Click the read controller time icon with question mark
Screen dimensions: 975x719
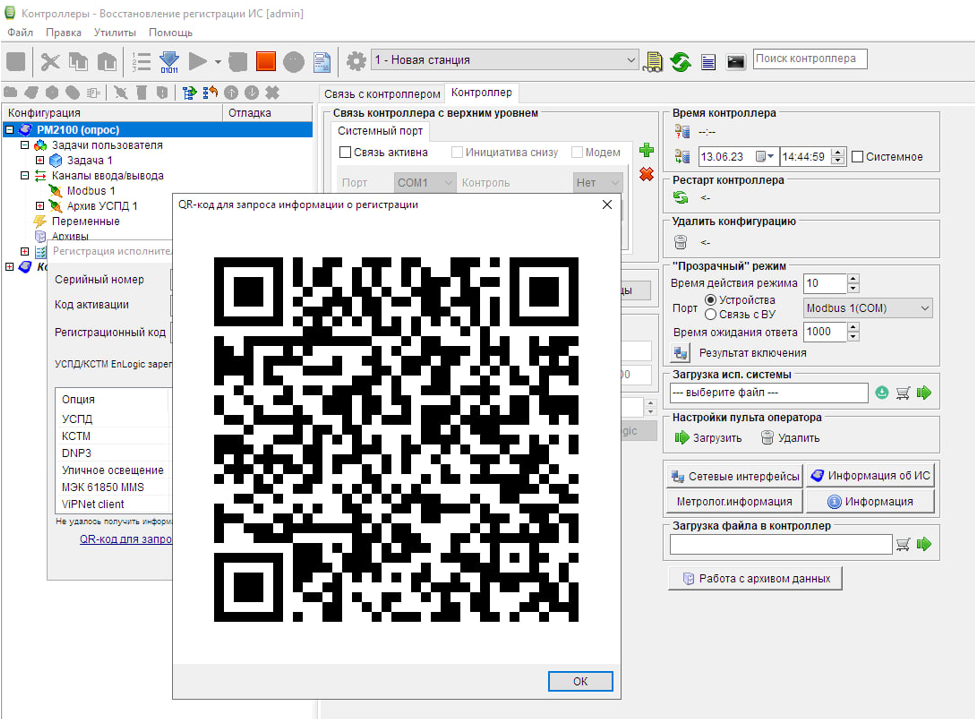[682, 131]
